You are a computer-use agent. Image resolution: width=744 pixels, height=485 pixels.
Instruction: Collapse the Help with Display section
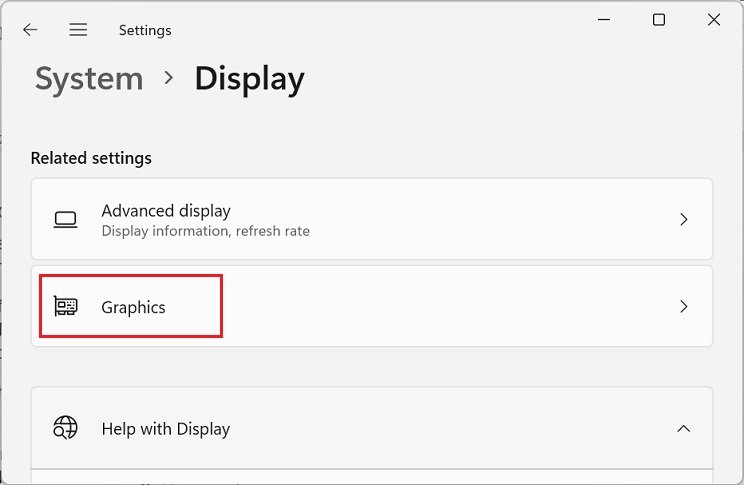684,429
